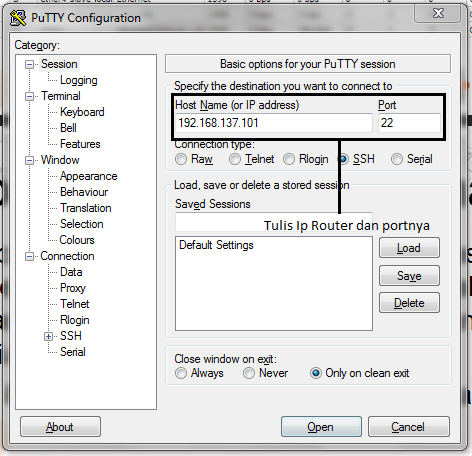Click the Saved Sessions name field
Image resolution: width=472 pixels, height=456 pixels.
tap(274, 222)
